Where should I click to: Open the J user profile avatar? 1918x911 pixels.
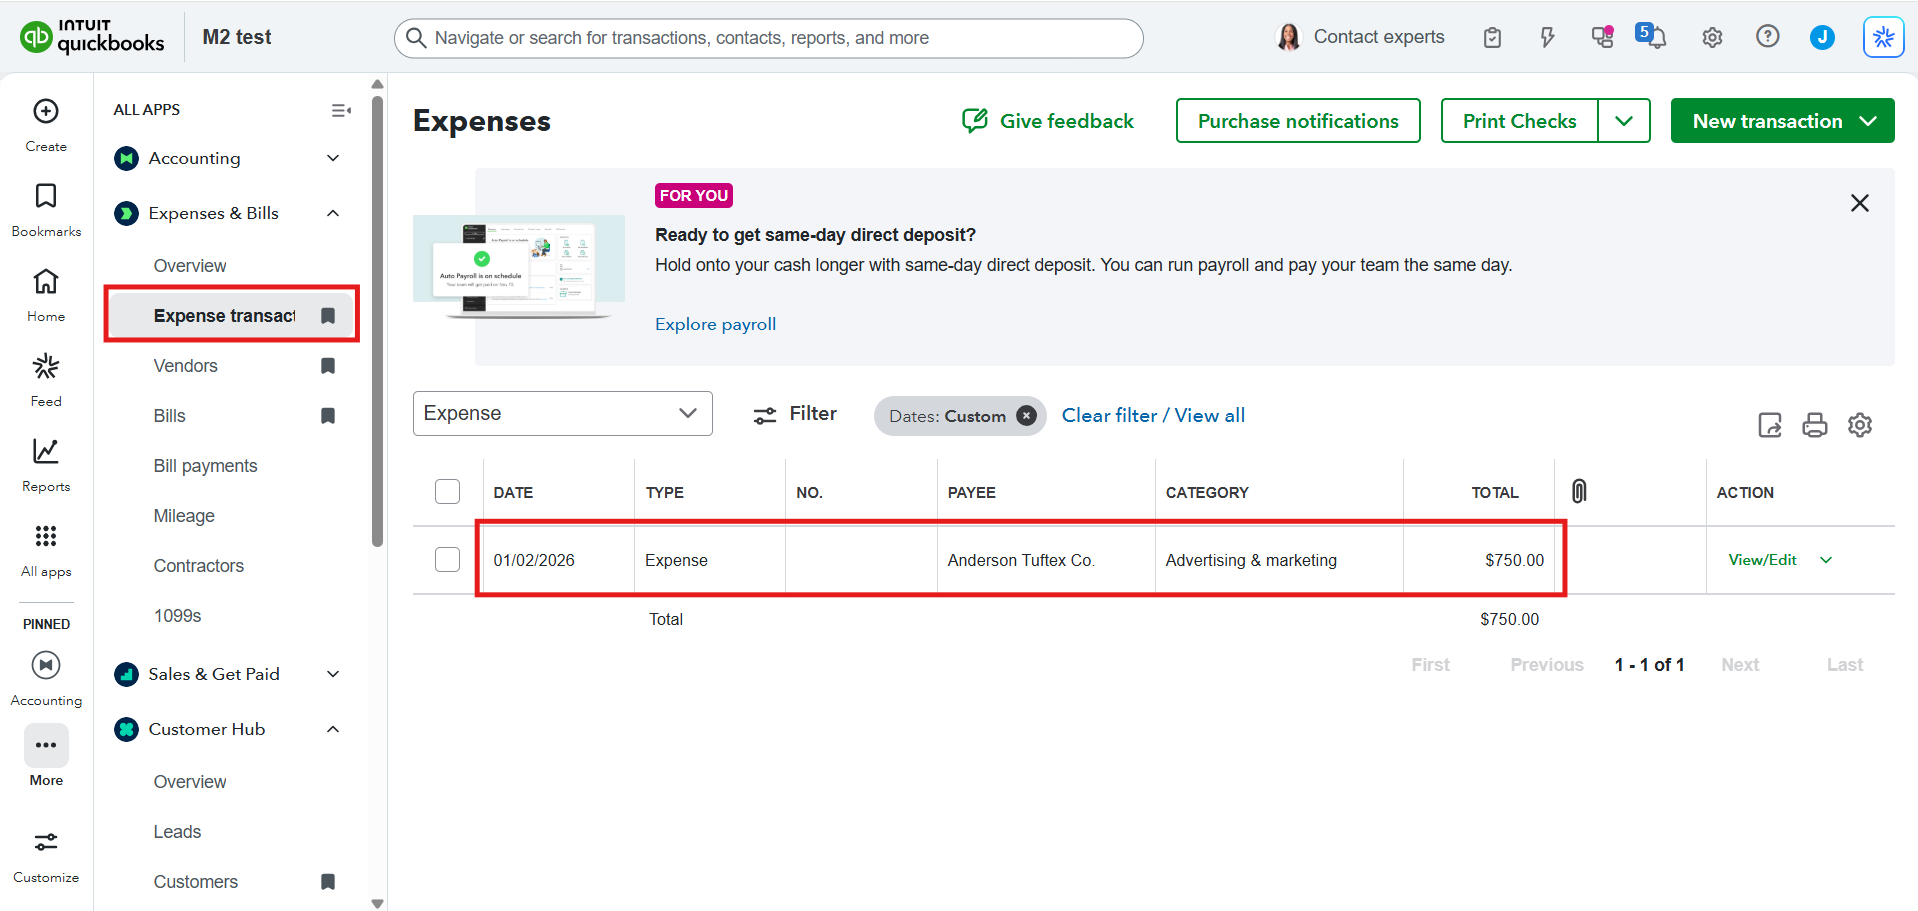1822,37
